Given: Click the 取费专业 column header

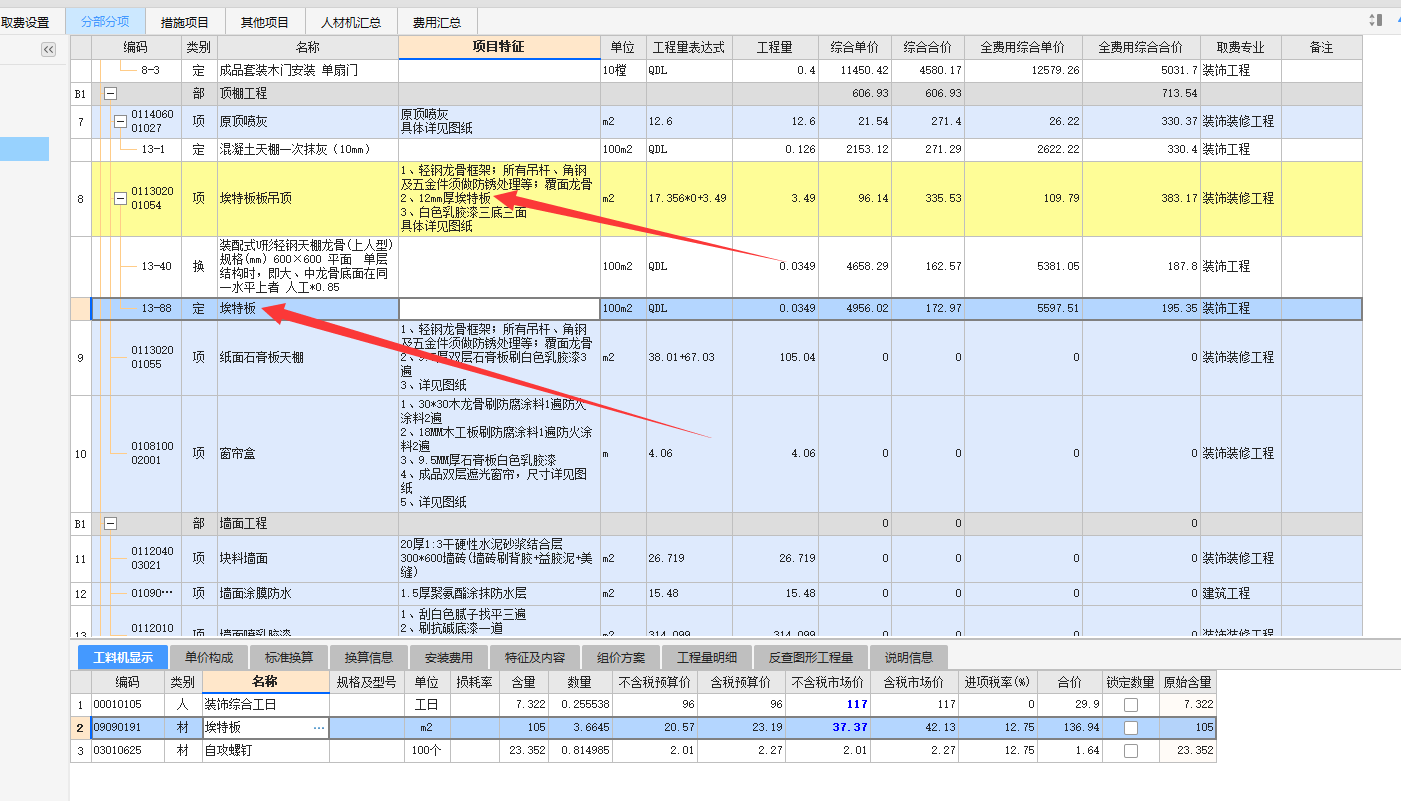Looking at the screenshot, I should (1241, 47).
